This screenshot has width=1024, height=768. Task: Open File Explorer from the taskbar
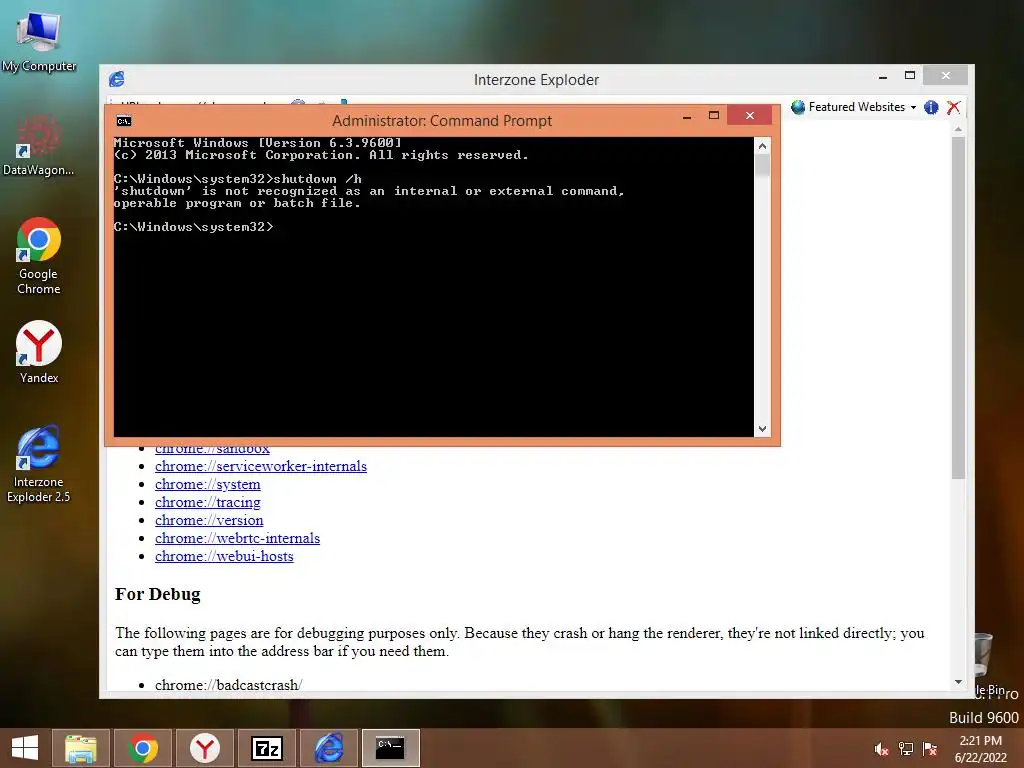pos(81,748)
